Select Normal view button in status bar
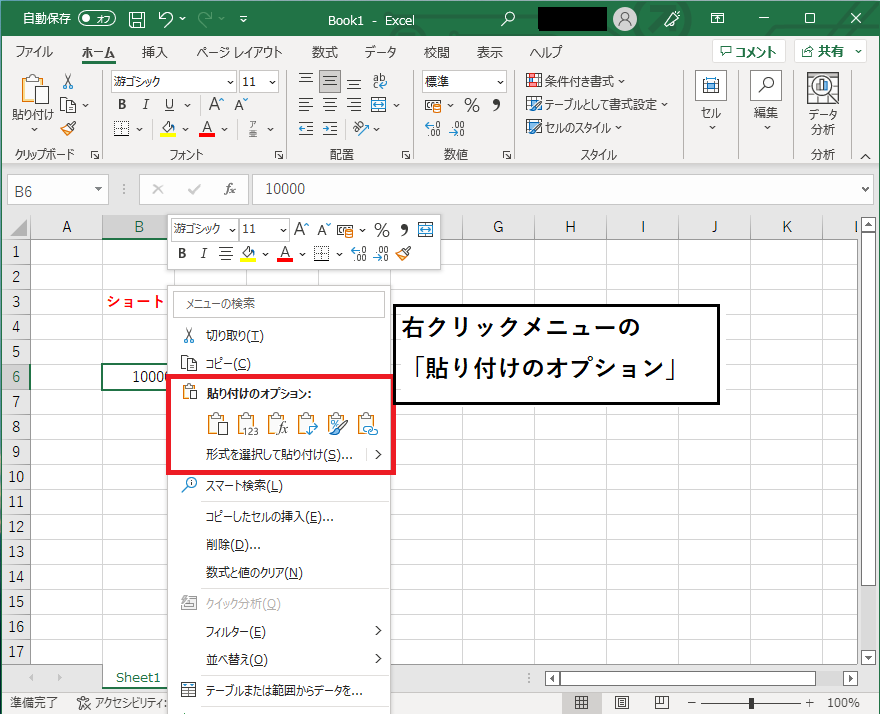The image size is (880, 714). coord(581,702)
